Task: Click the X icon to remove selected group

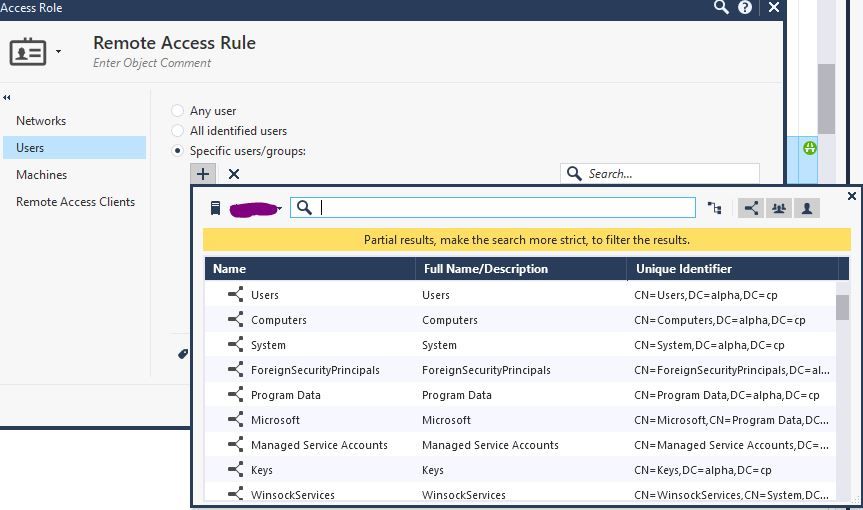Action: pyautogui.click(x=234, y=174)
